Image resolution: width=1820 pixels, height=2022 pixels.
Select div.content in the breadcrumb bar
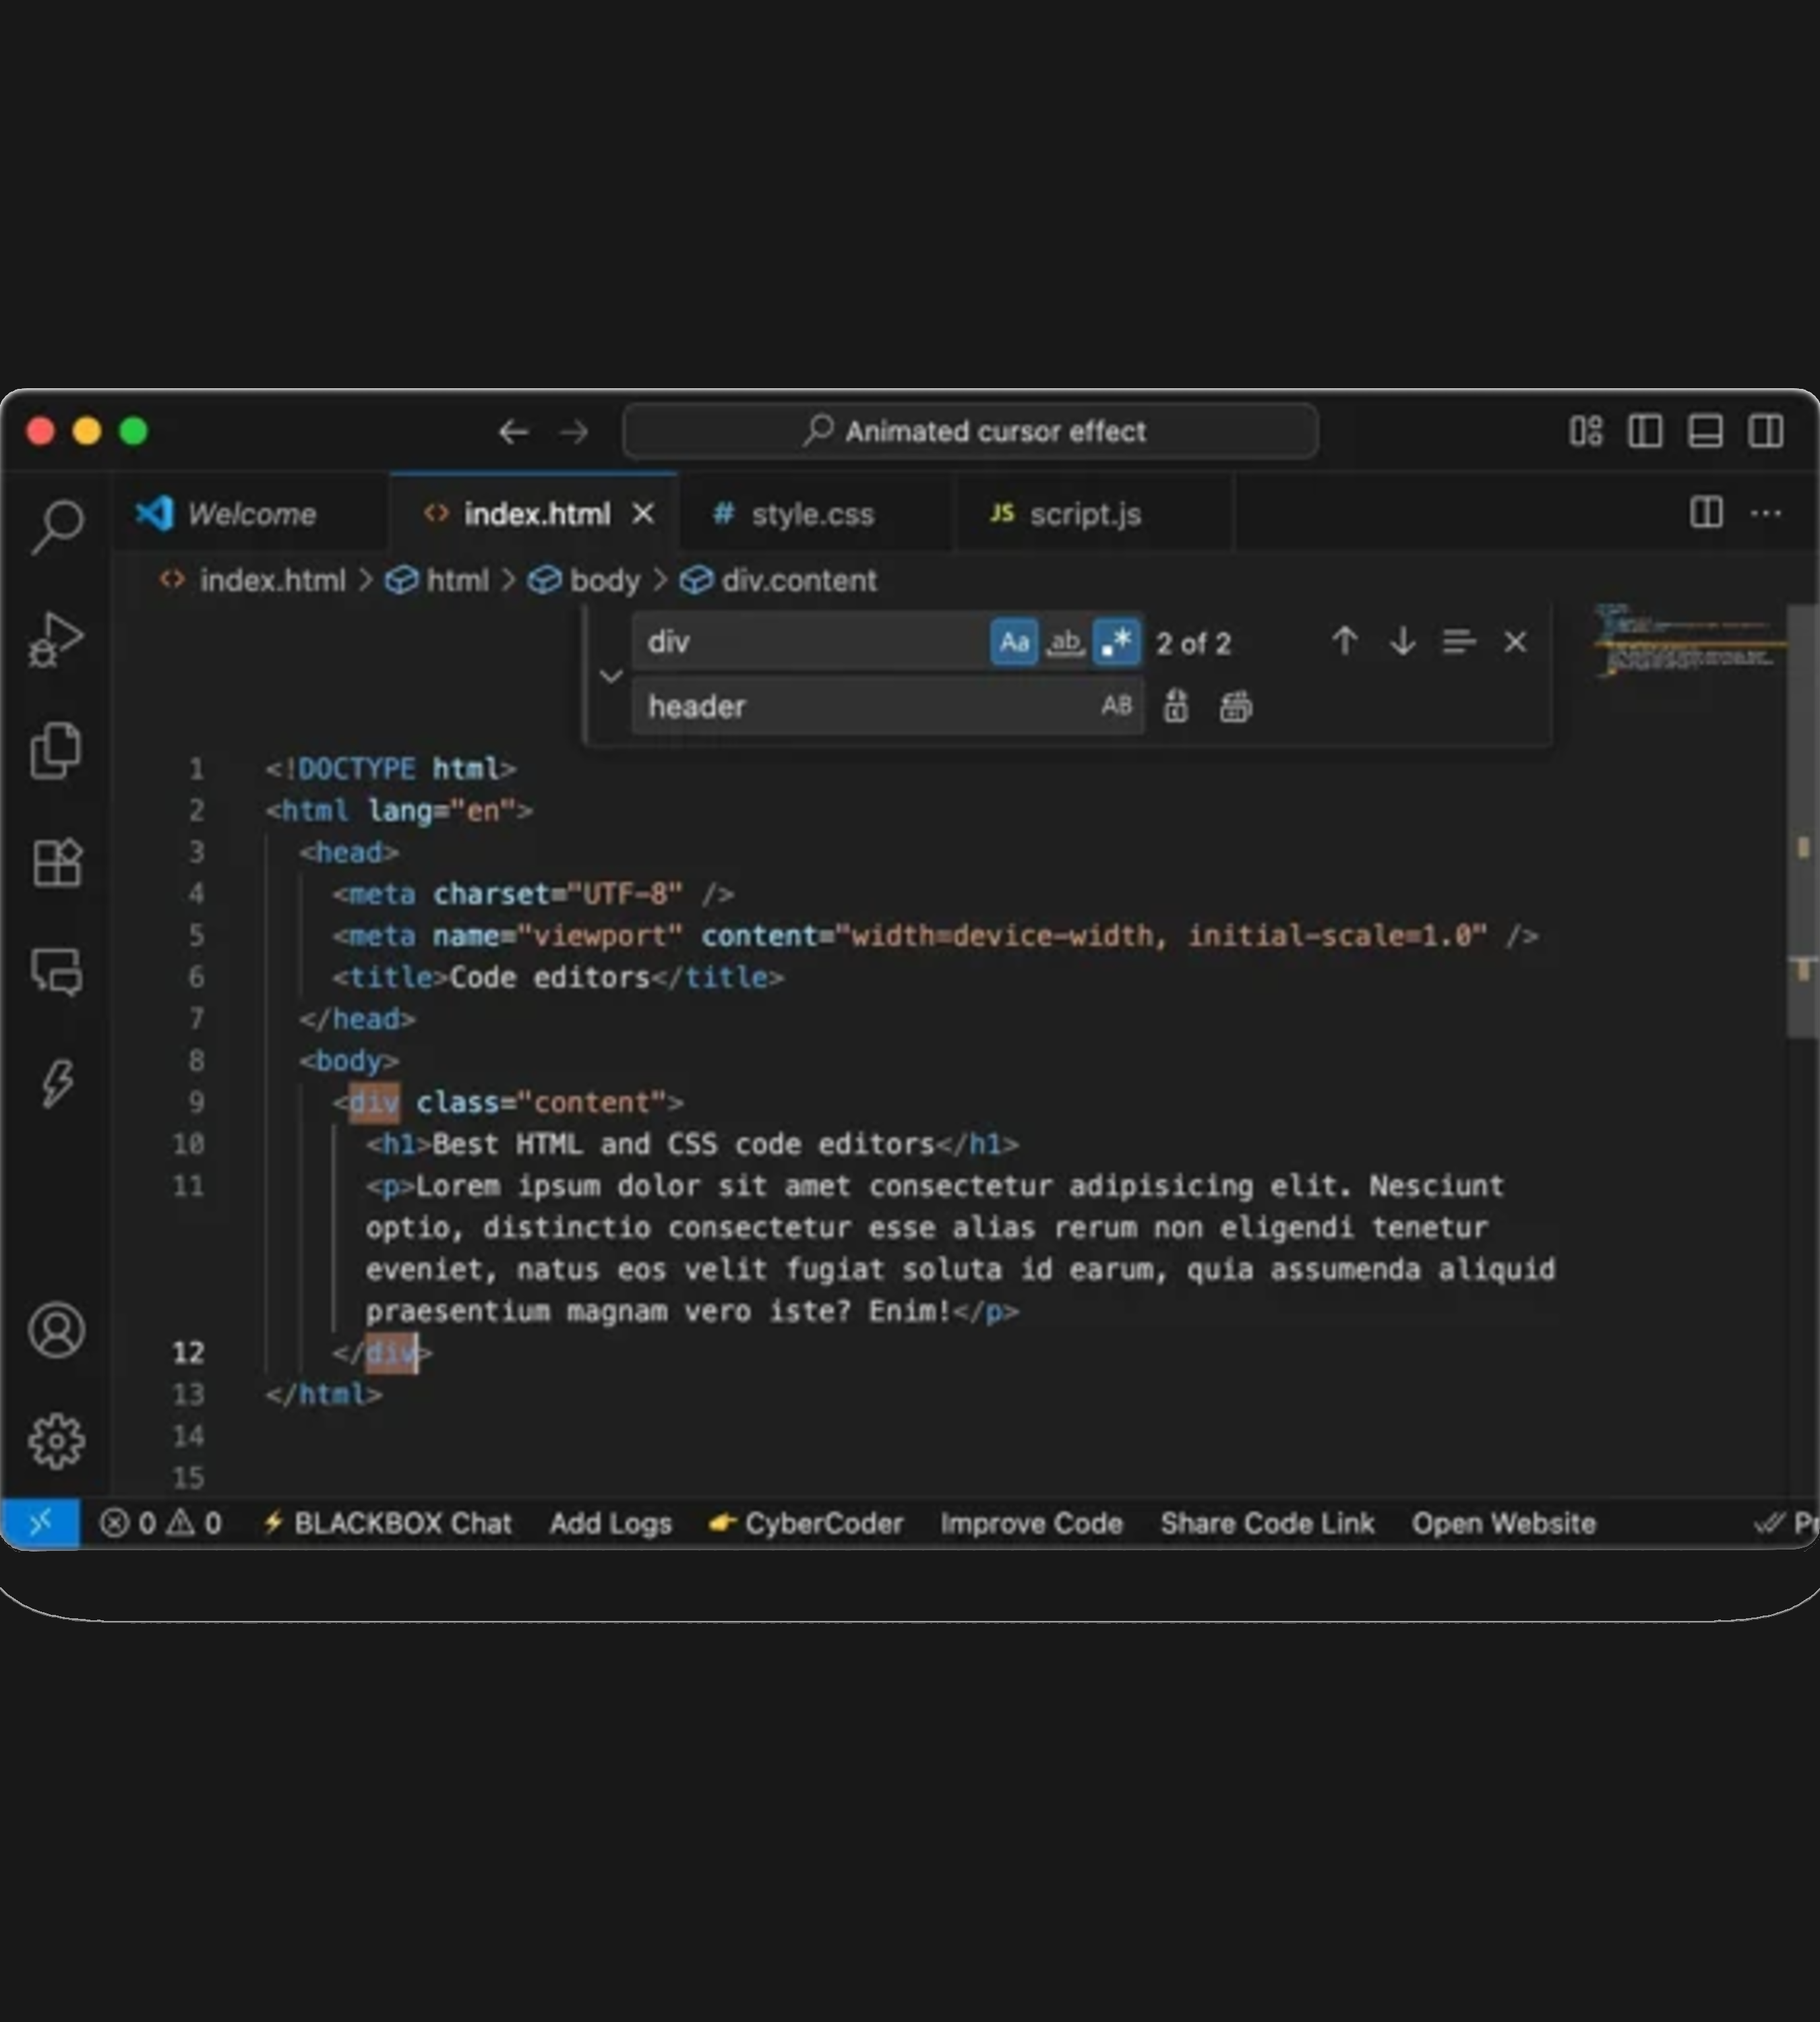pos(797,580)
